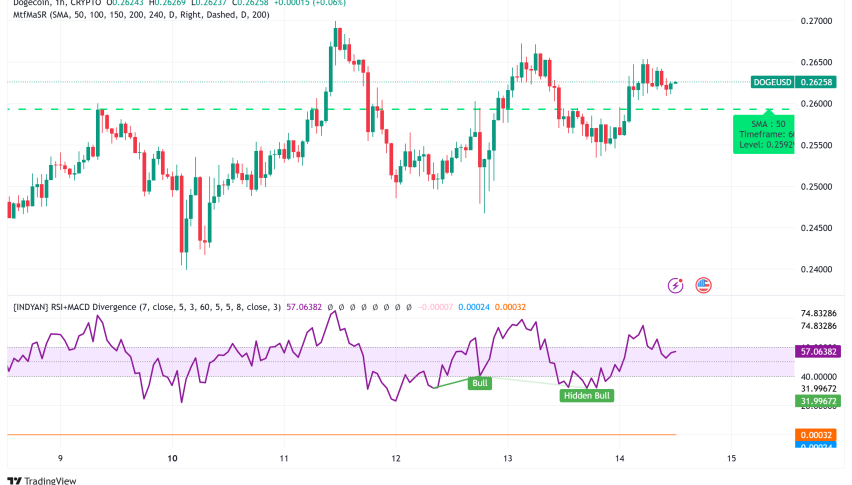Click date 9 on time axis
Screen dimensions: 852x485
(60, 458)
